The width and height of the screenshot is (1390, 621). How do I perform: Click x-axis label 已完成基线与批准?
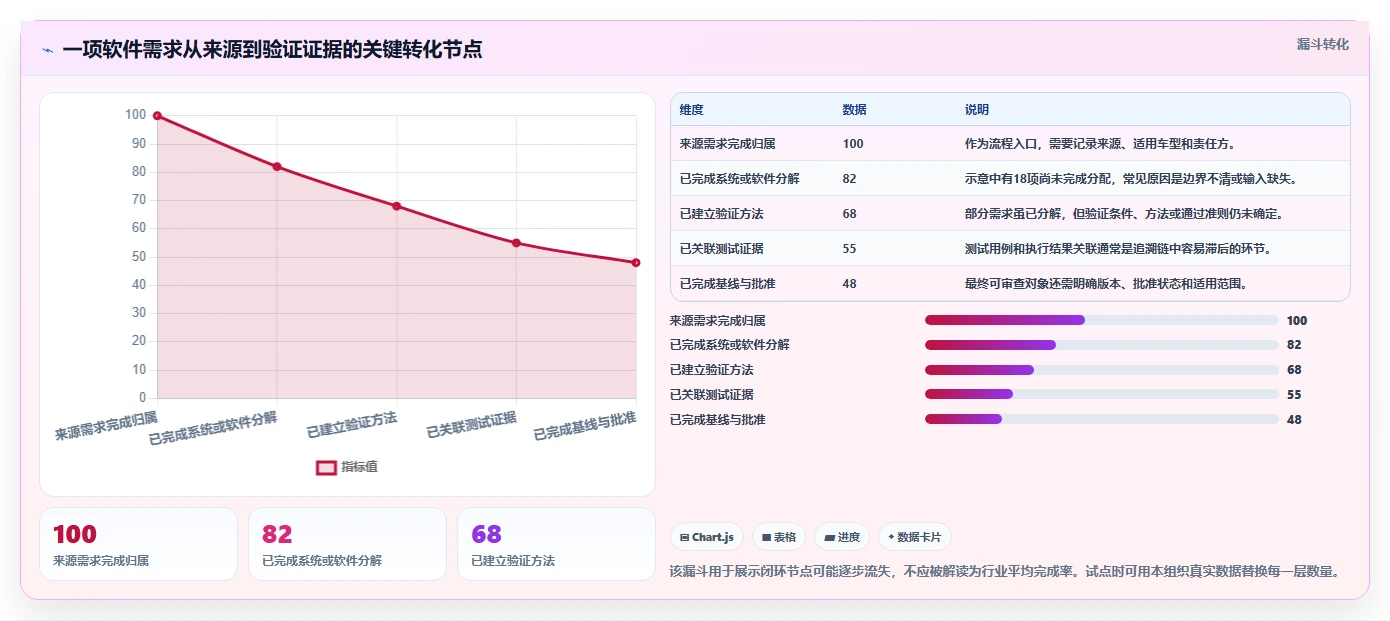585,426
